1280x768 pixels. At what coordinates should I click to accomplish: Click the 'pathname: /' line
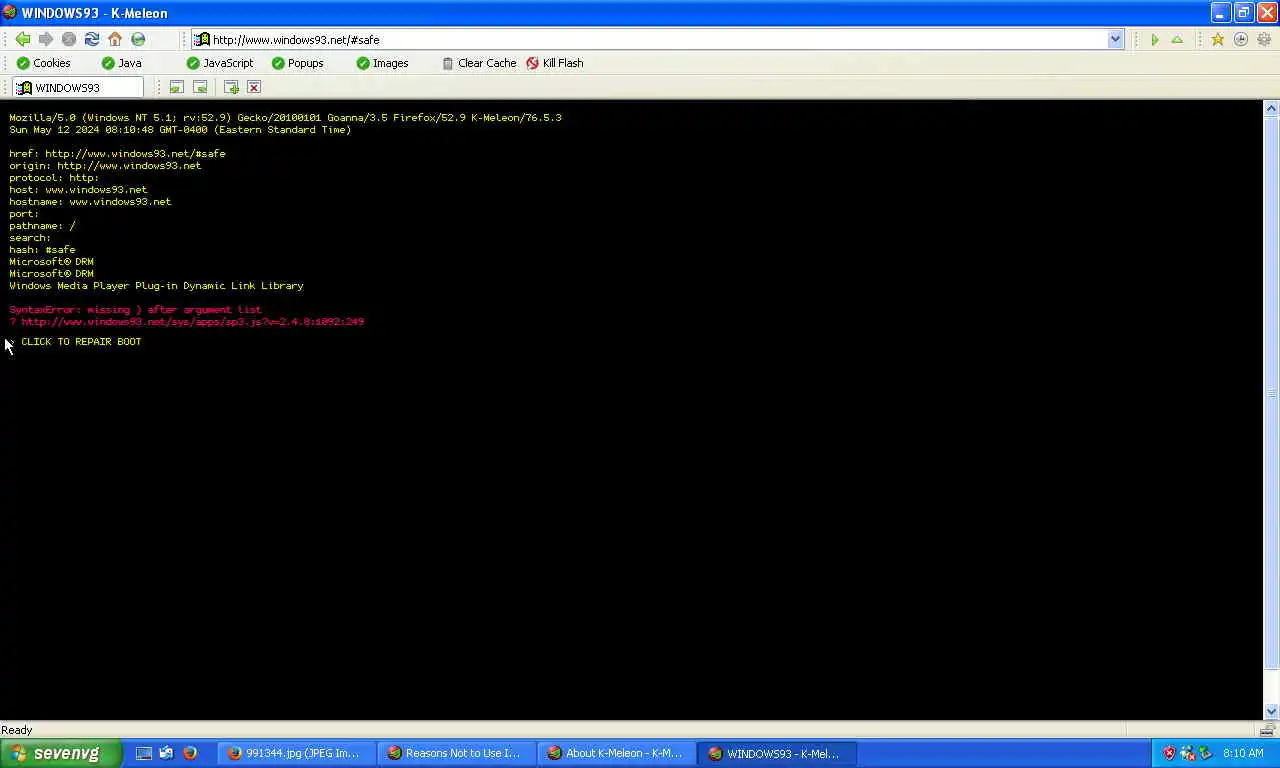click(x=42, y=226)
